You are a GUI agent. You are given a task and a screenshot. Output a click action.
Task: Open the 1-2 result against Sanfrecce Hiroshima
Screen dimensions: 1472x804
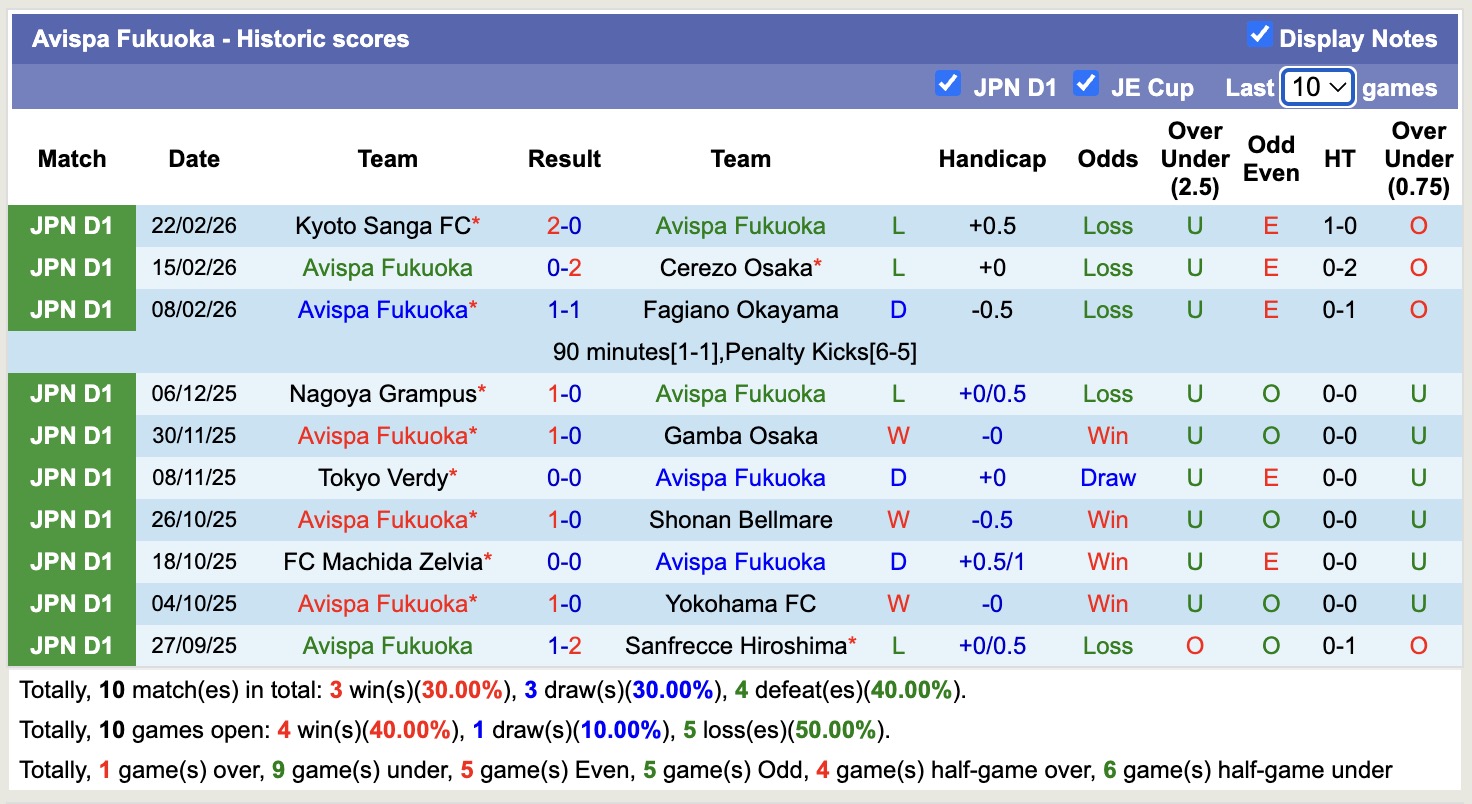tap(564, 646)
